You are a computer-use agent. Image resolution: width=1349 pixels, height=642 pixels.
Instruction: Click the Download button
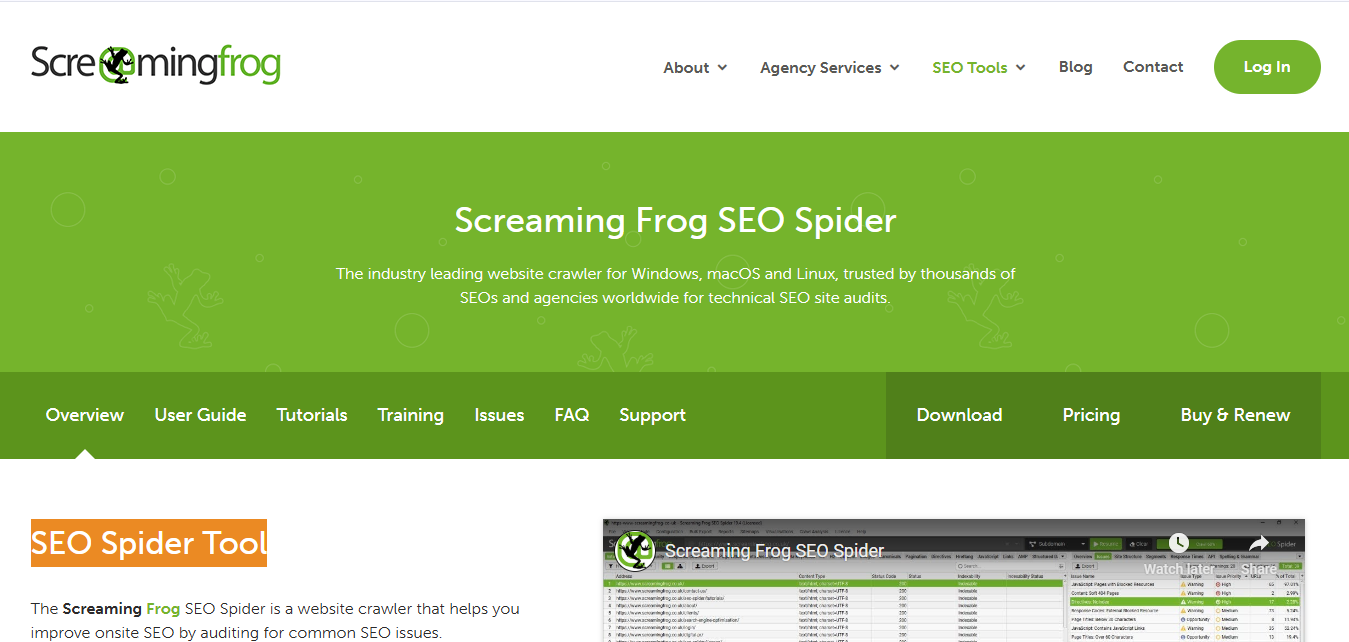pos(959,415)
